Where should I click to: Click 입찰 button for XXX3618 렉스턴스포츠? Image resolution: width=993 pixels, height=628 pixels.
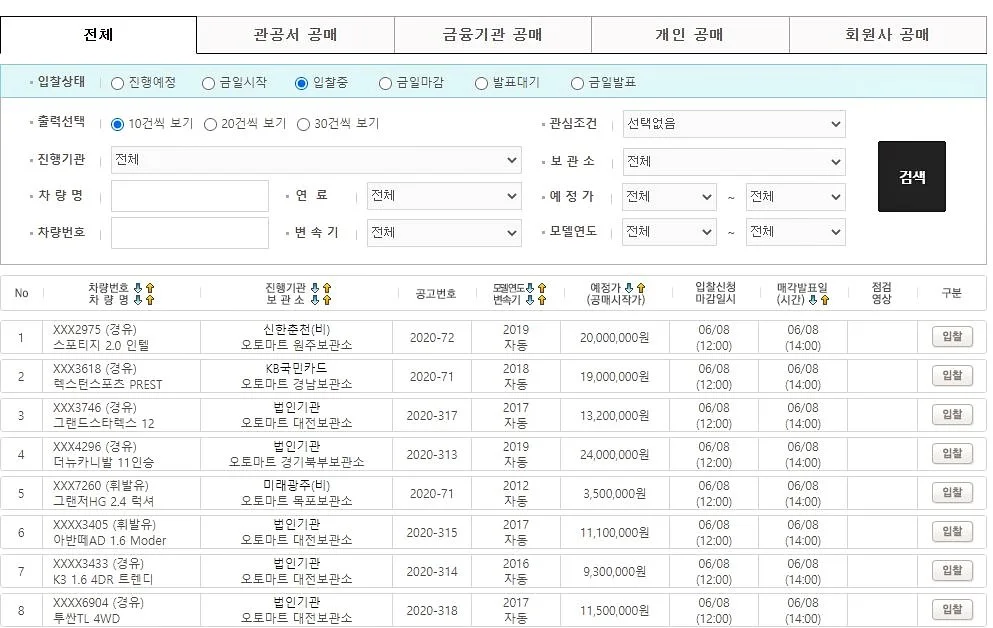[x=952, y=376]
